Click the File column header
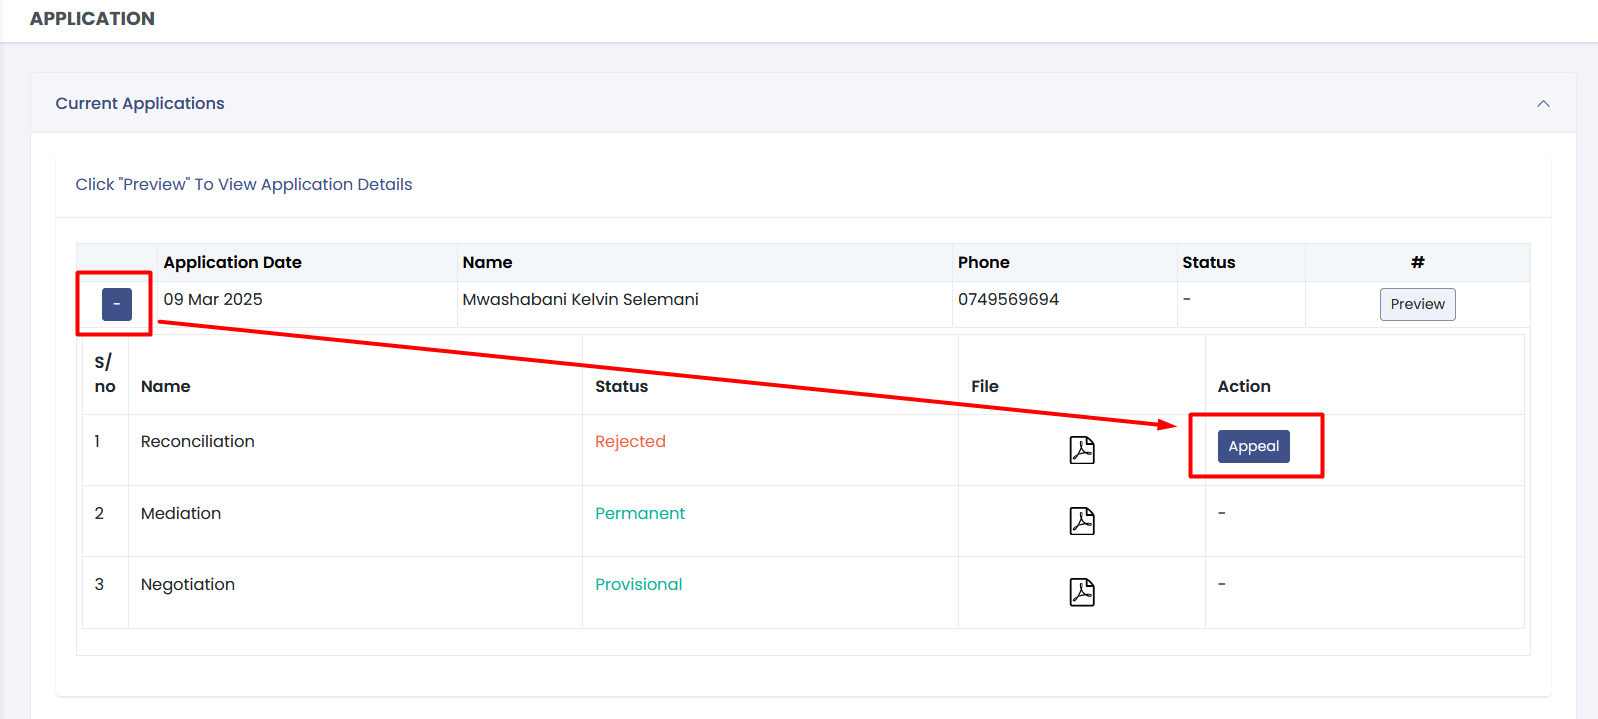This screenshot has height=719, width=1598. pos(984,386)
